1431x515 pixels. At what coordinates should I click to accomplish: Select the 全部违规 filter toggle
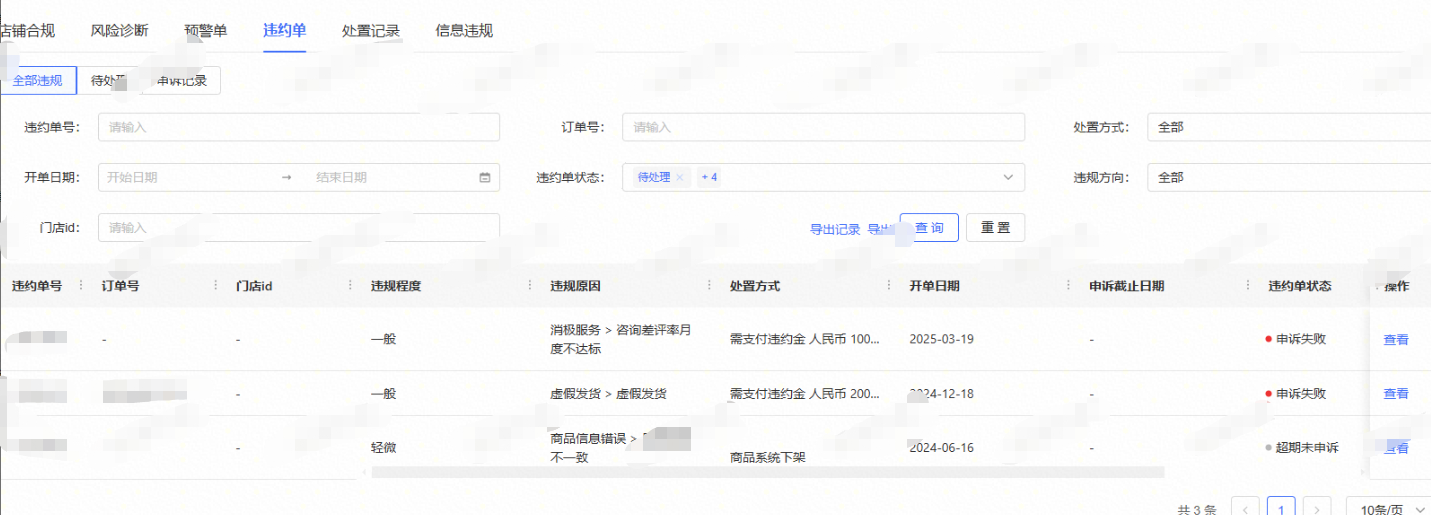click(x=38, y=81)
